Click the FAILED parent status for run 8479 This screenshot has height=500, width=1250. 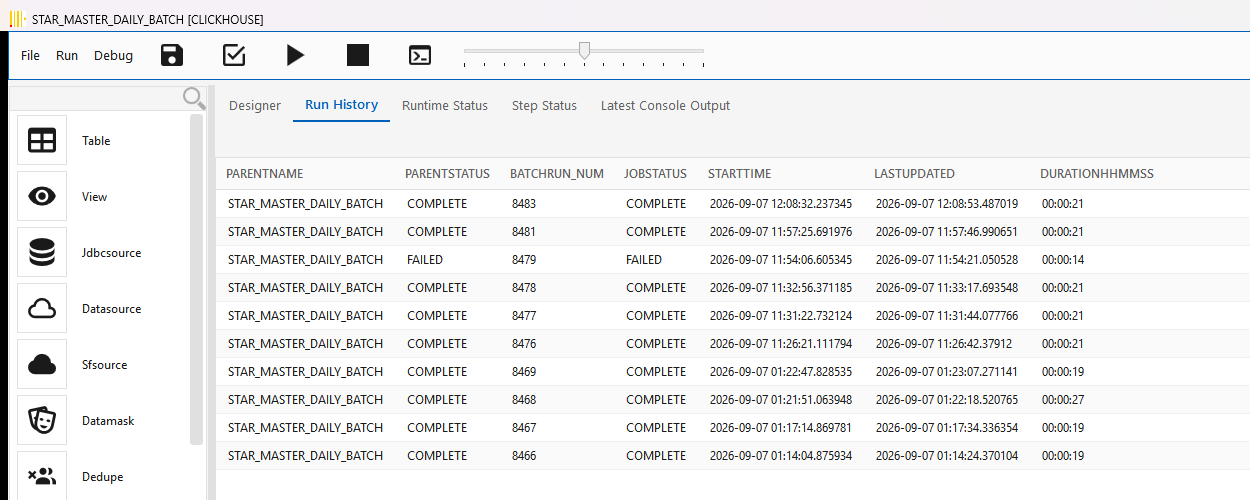click(x=425, y=260)
